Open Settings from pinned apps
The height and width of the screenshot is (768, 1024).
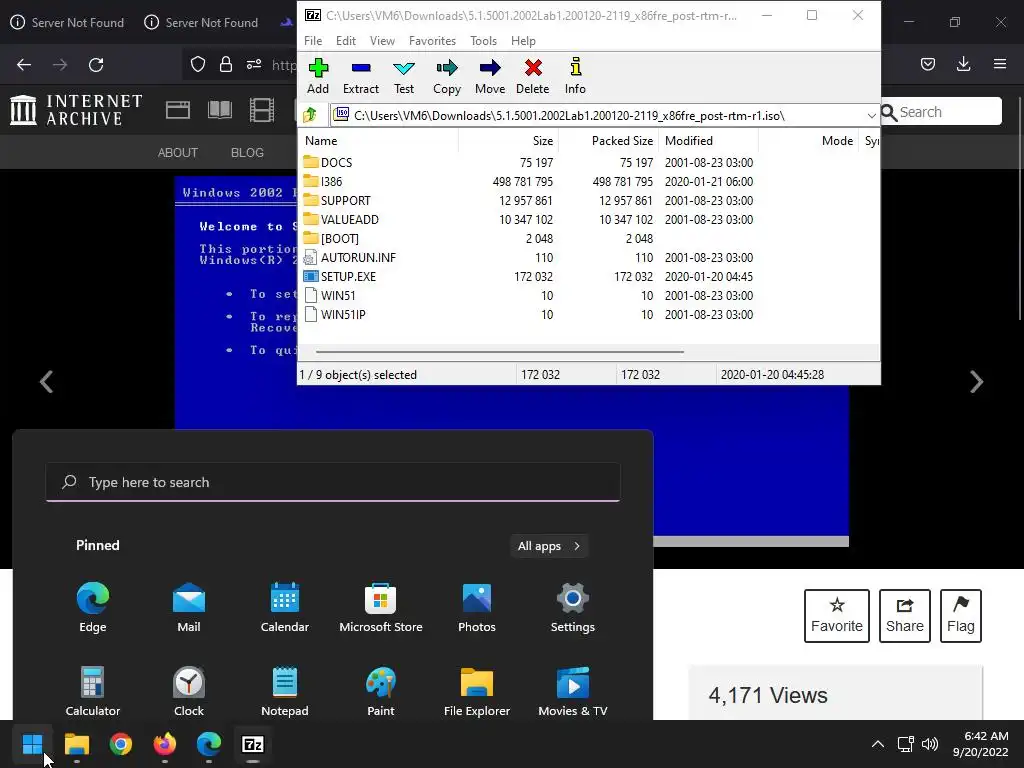573,607
